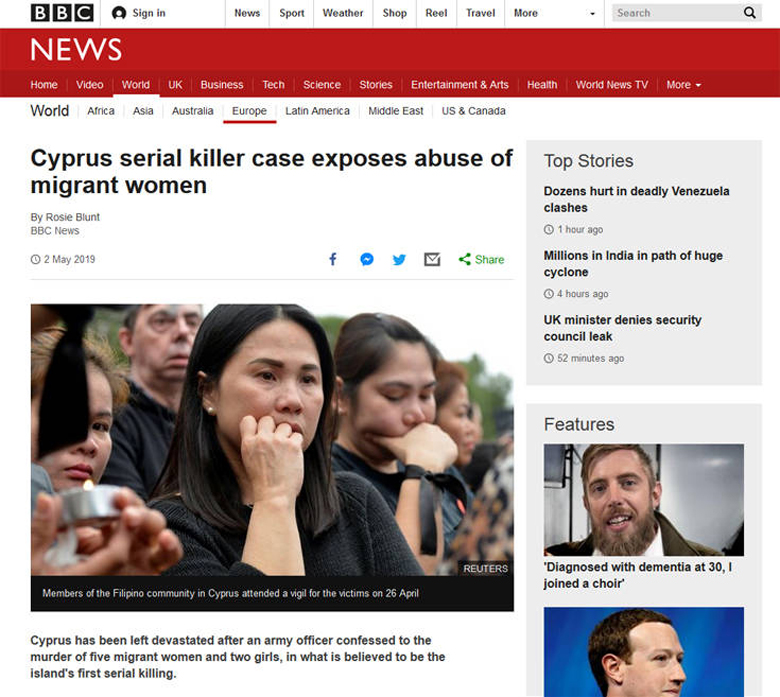Click the vigil article main photo
780x697 pixels.
tap(271, 440)
